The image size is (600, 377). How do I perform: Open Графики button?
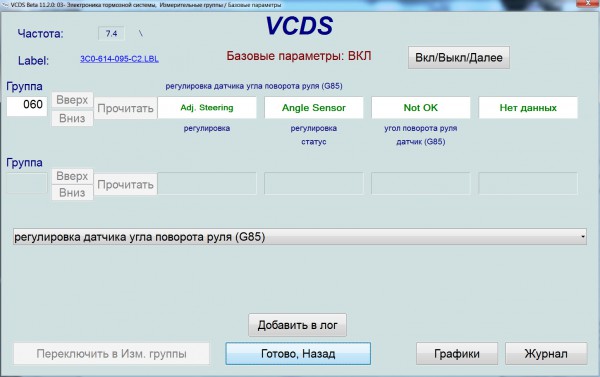point(457,354)
